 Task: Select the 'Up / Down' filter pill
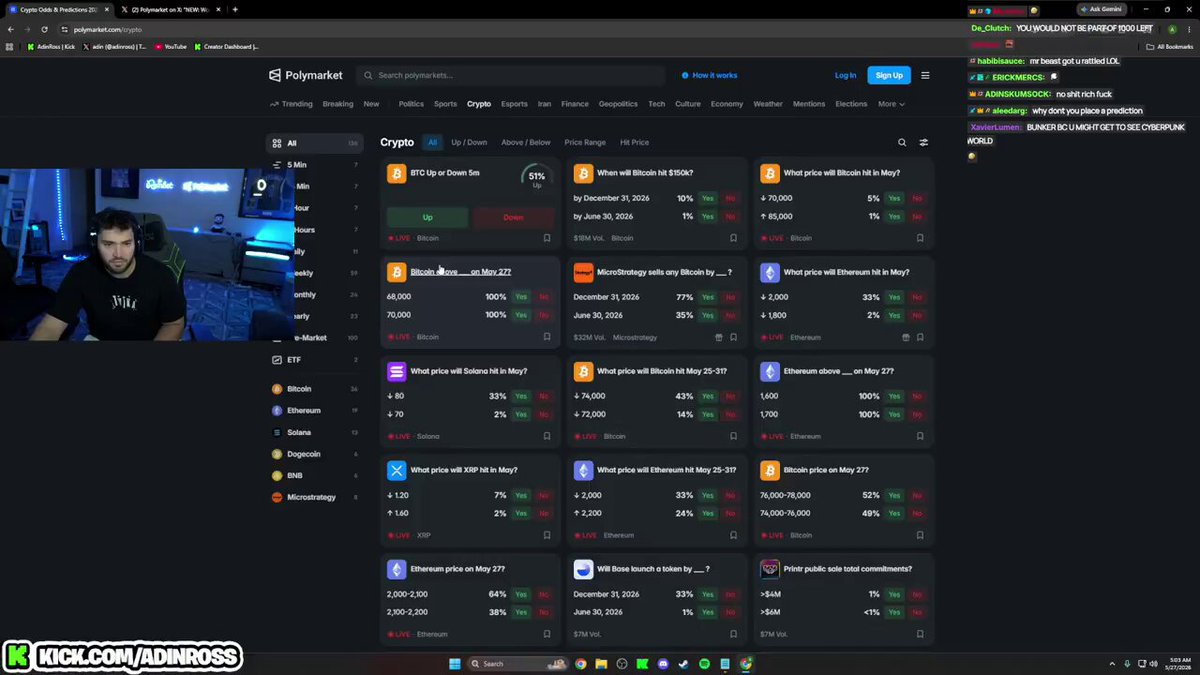click(469, 143)
